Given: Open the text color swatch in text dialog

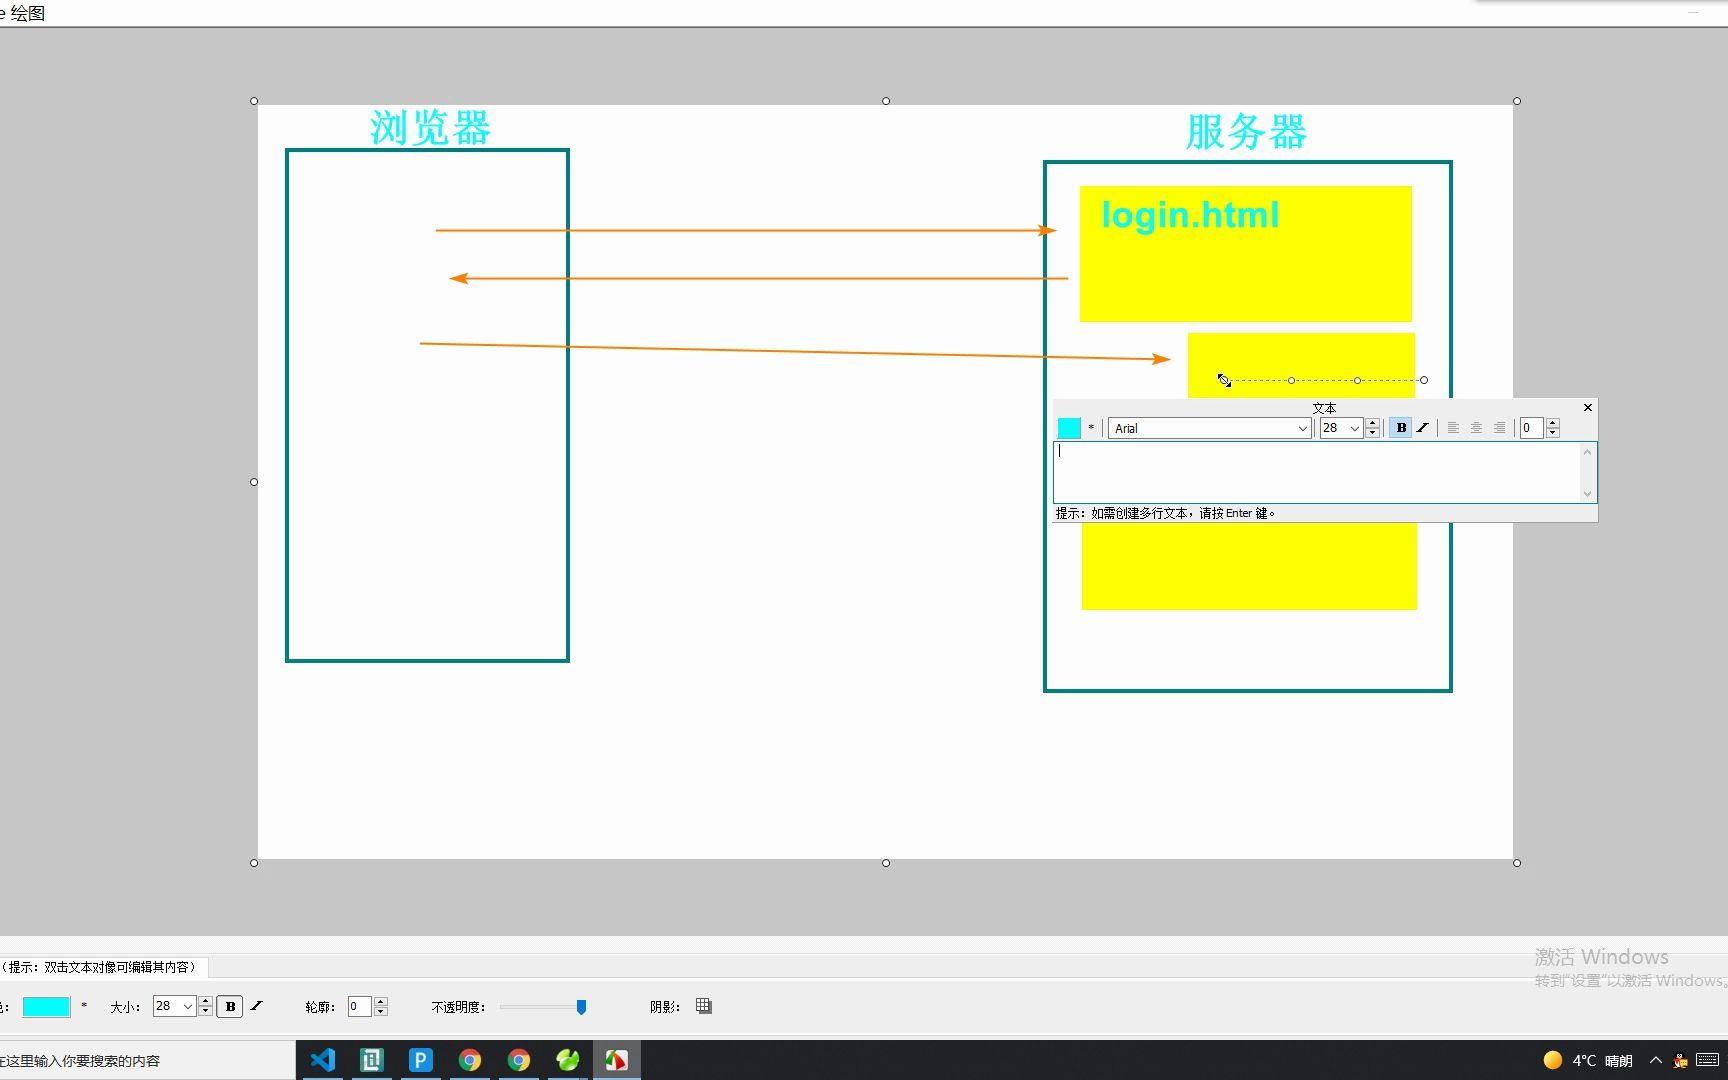Looking at the screenshot, I should click(1069, 428).
